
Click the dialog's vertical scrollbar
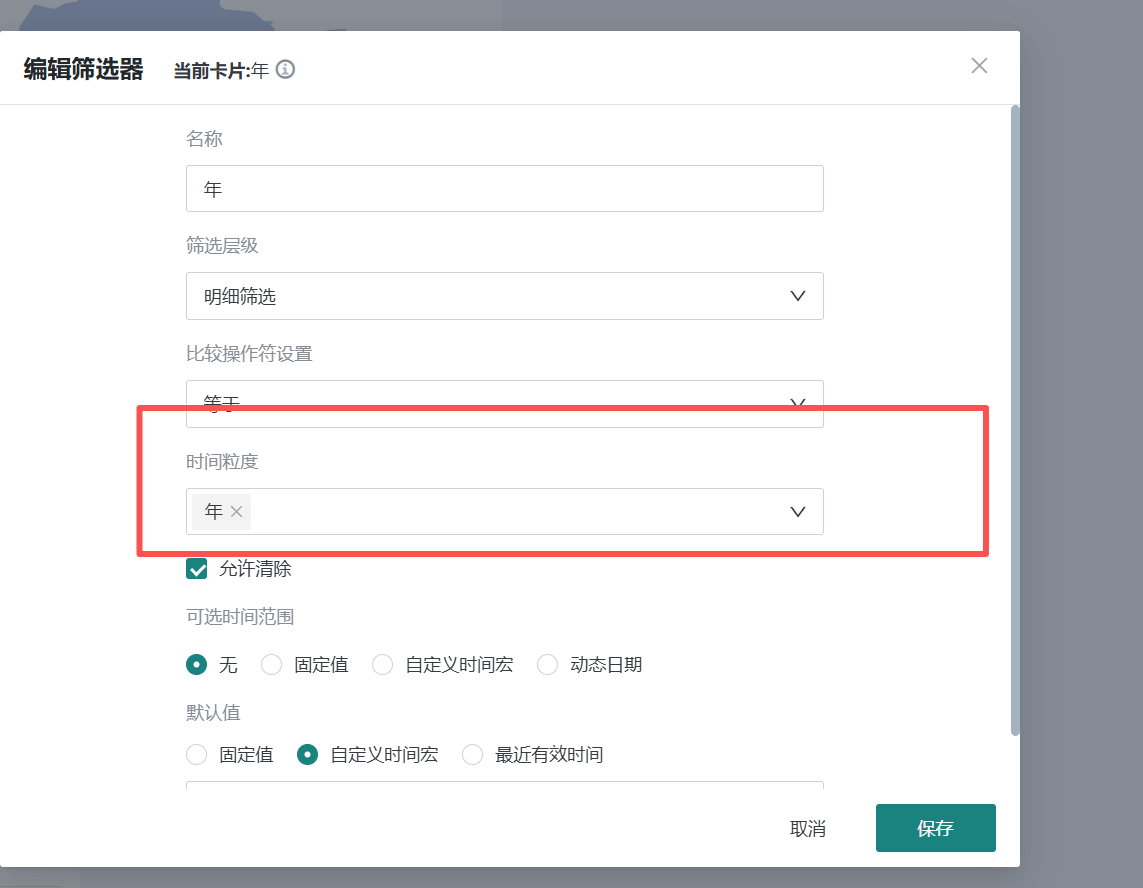(1015, 421)
